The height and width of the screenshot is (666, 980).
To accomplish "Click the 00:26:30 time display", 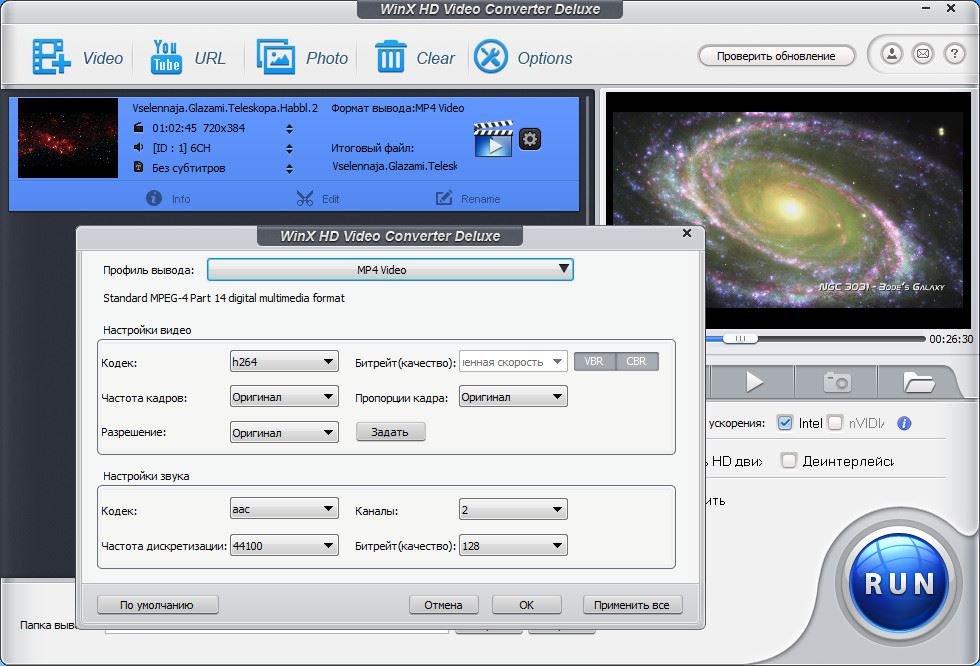I will [951, 339].
